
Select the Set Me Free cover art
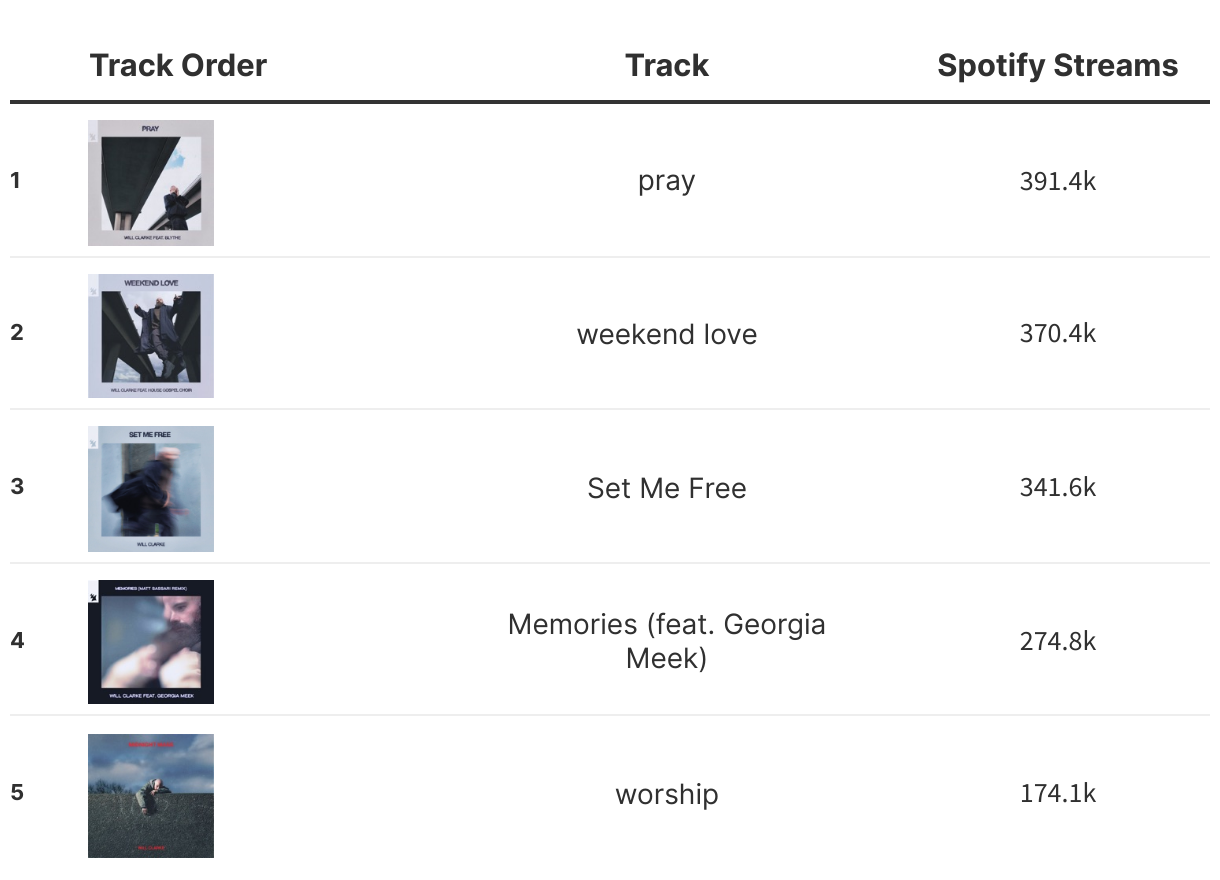pyautogui.click(x=151, y=489)
